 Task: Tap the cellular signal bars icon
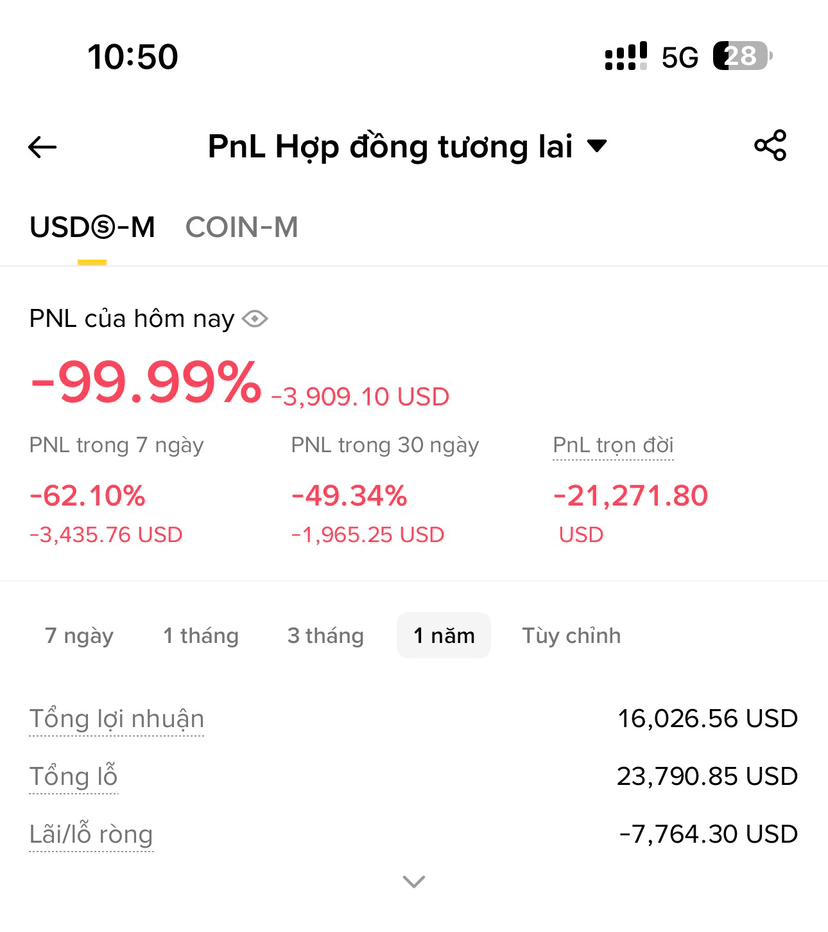[x=626, y=56]
